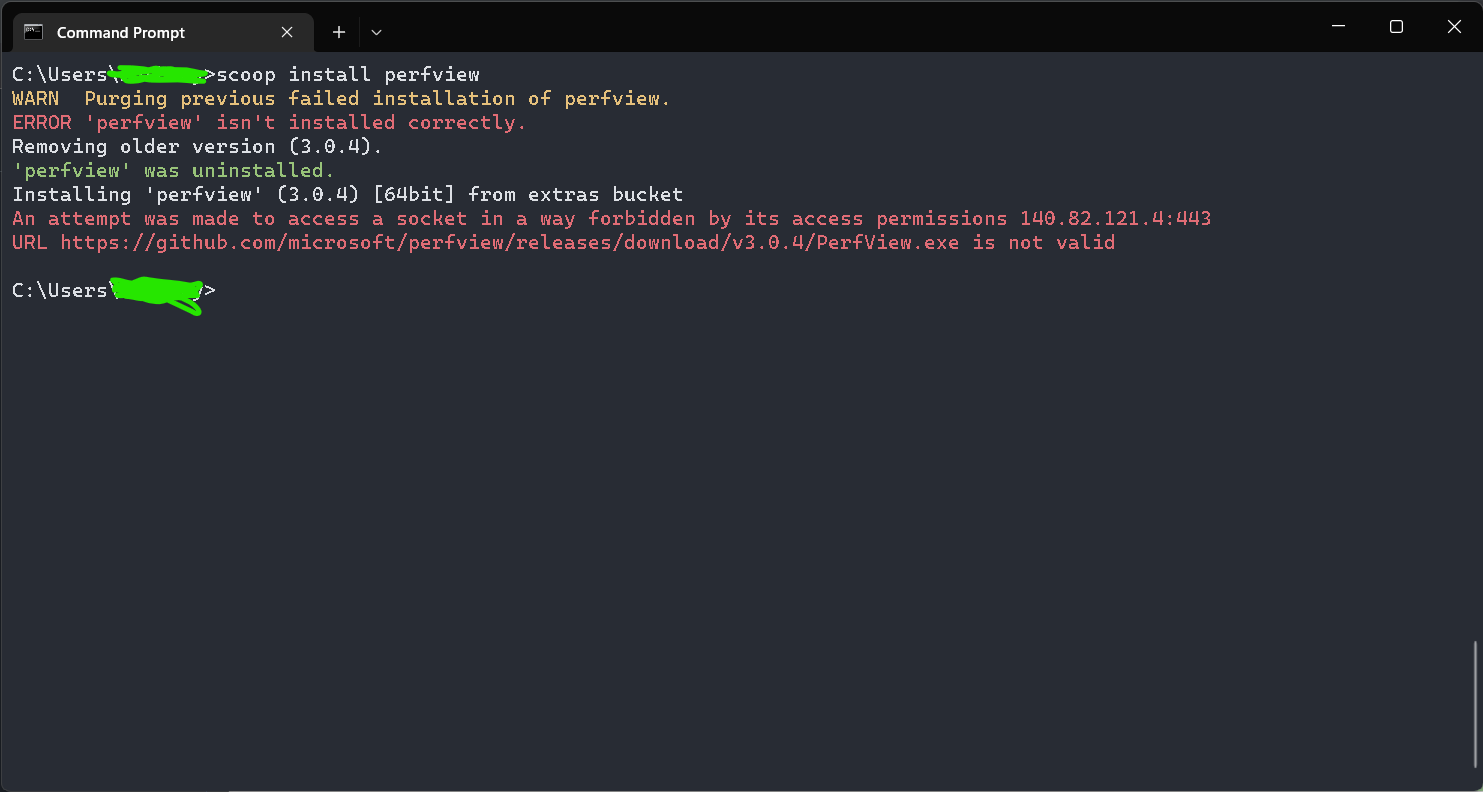Click the IP address 140.82.121.4:443 in the error
The width and height of the screenshot is (1483, 792).
click(1115, 218)
